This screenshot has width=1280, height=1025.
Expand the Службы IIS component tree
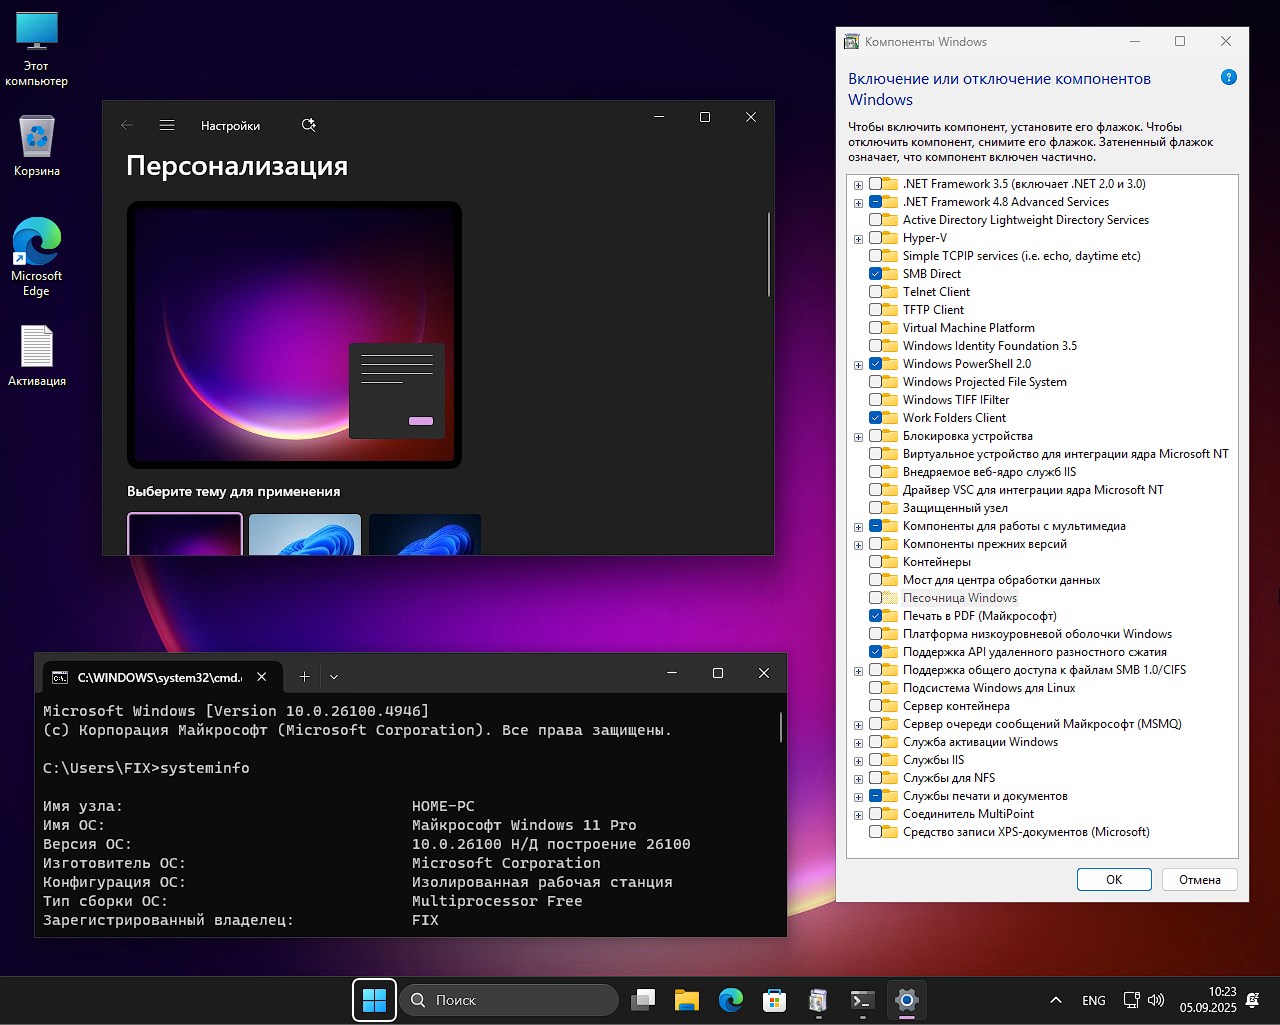[858, 761]
